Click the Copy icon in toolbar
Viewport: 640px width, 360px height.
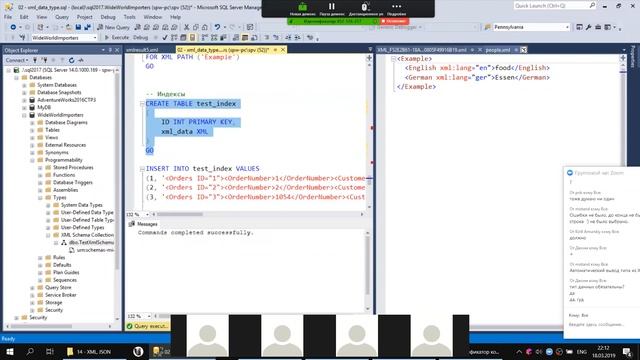coord(196,27)
